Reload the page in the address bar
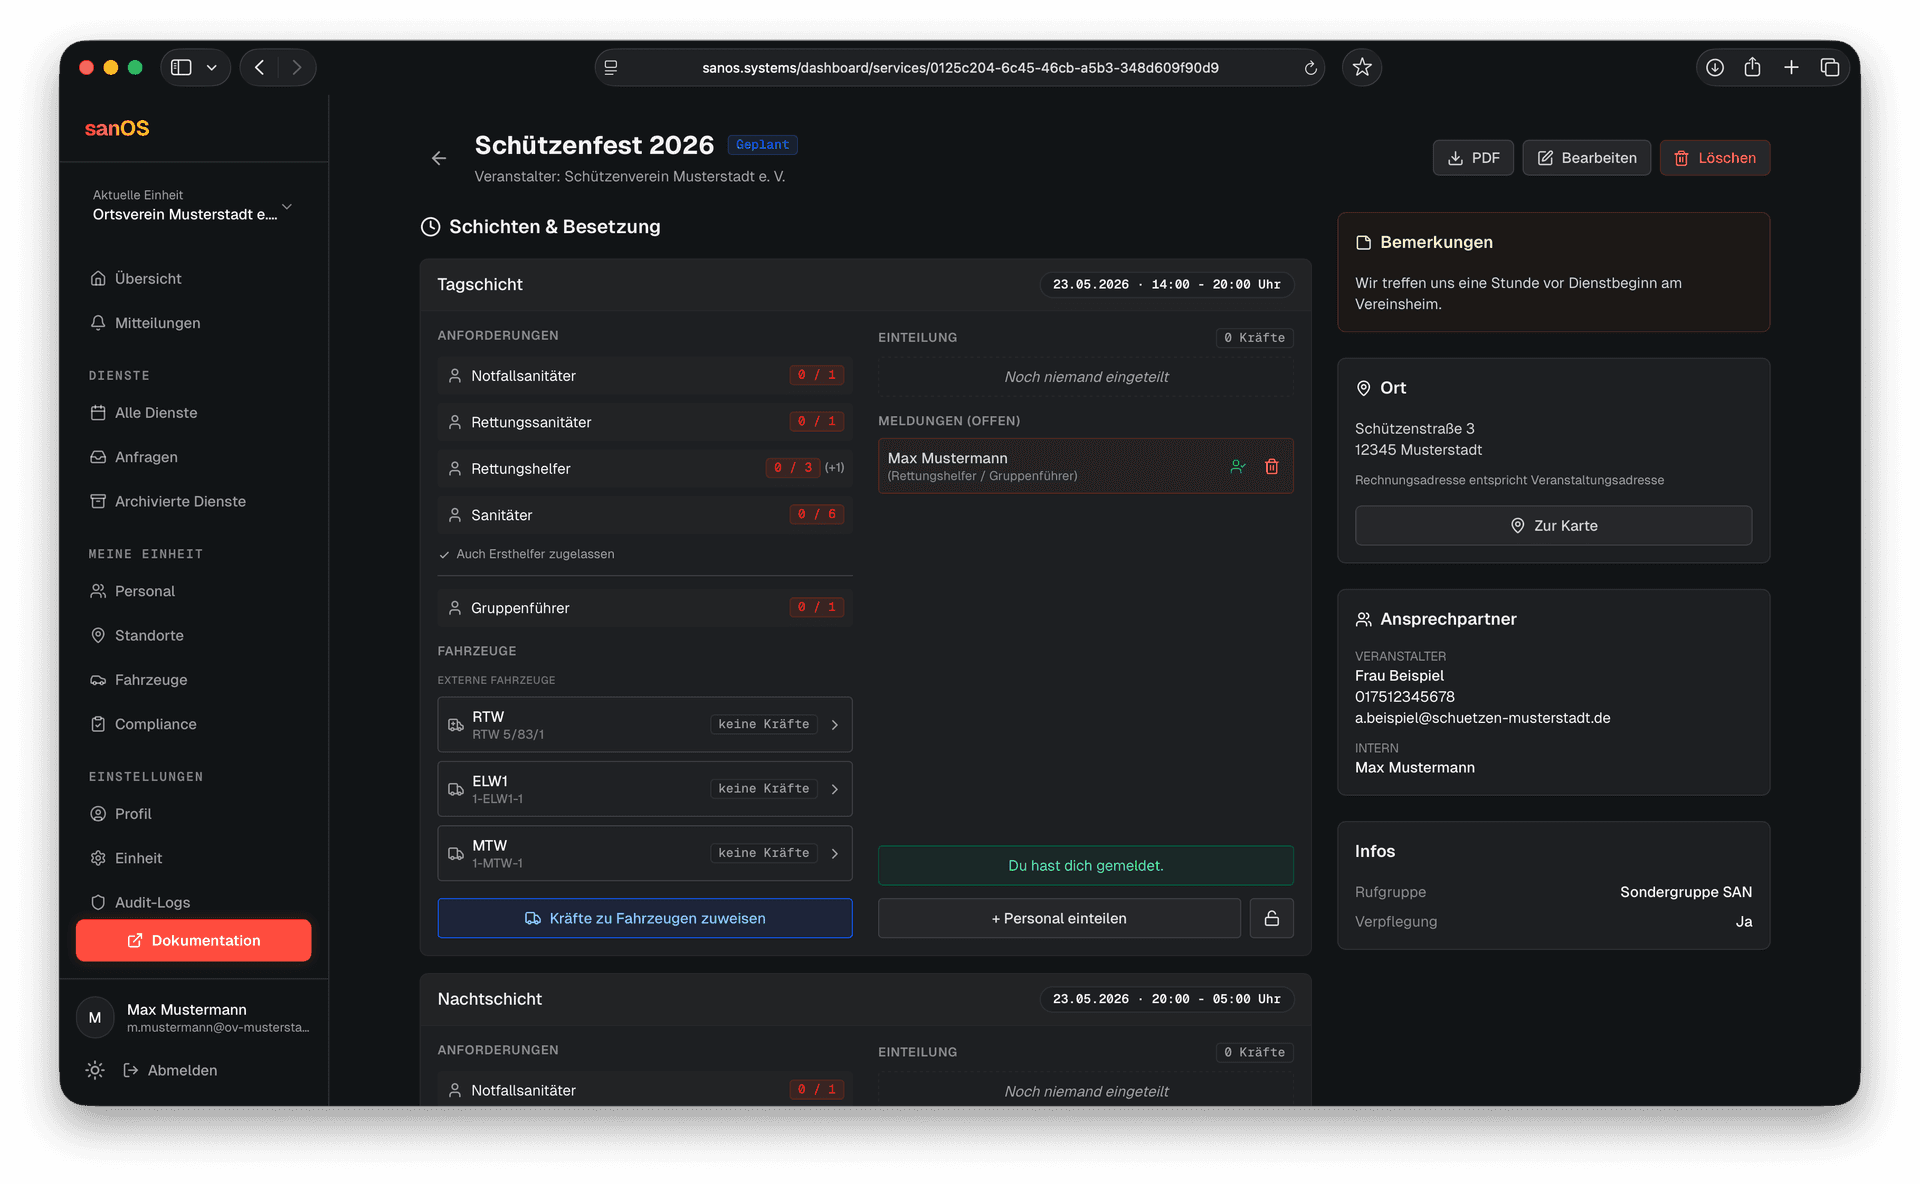This screenshot has height=1184, width=1920. [1310, 68]
